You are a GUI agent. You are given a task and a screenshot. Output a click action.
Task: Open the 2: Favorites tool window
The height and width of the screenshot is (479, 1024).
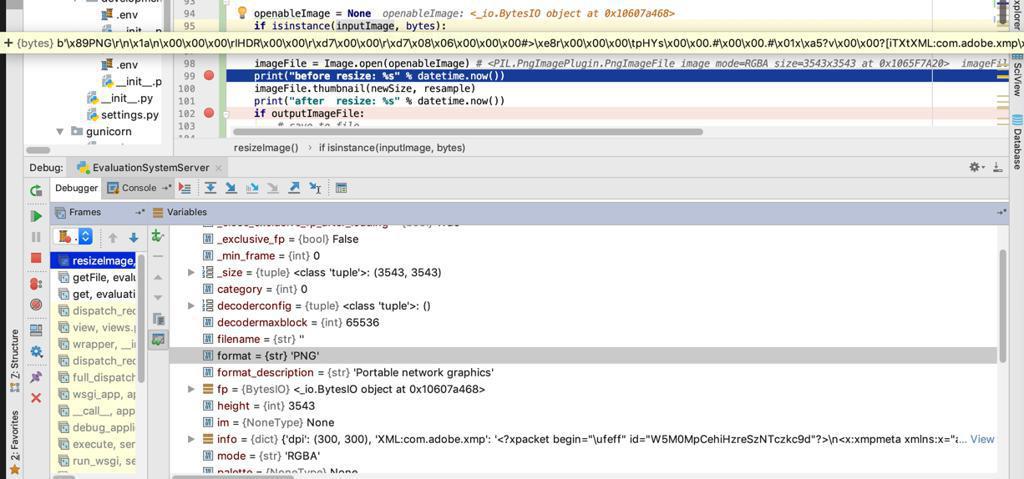(x=14, y=441)
